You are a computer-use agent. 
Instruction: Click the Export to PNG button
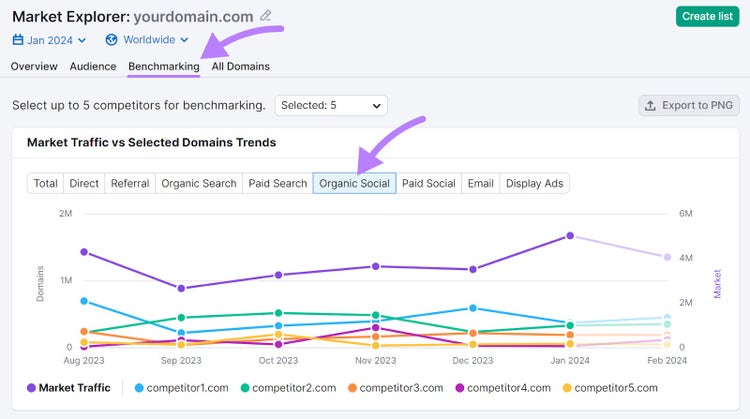click(x=689, y=105)
